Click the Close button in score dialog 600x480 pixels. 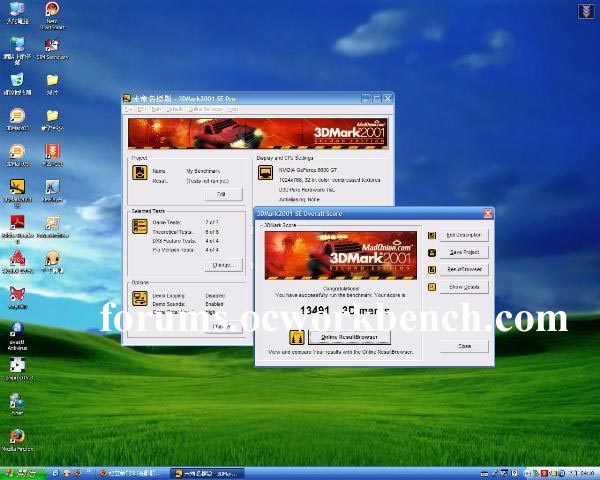coord(464,346)
